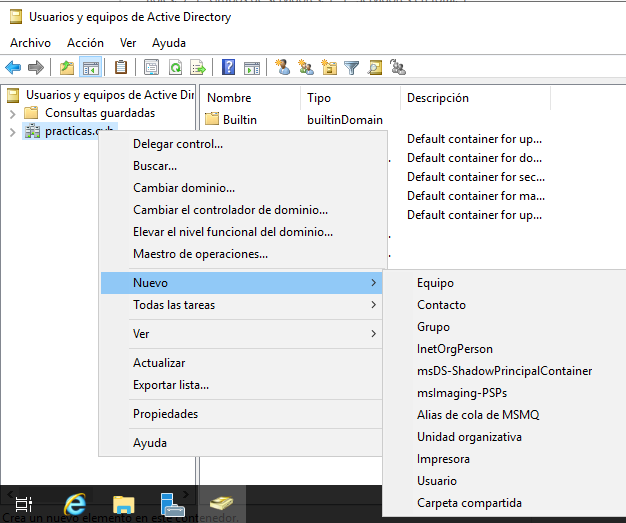
Task: Select Impresora in the Nuevo submenu
Action: pyautogui.click(x=505, y=458)
